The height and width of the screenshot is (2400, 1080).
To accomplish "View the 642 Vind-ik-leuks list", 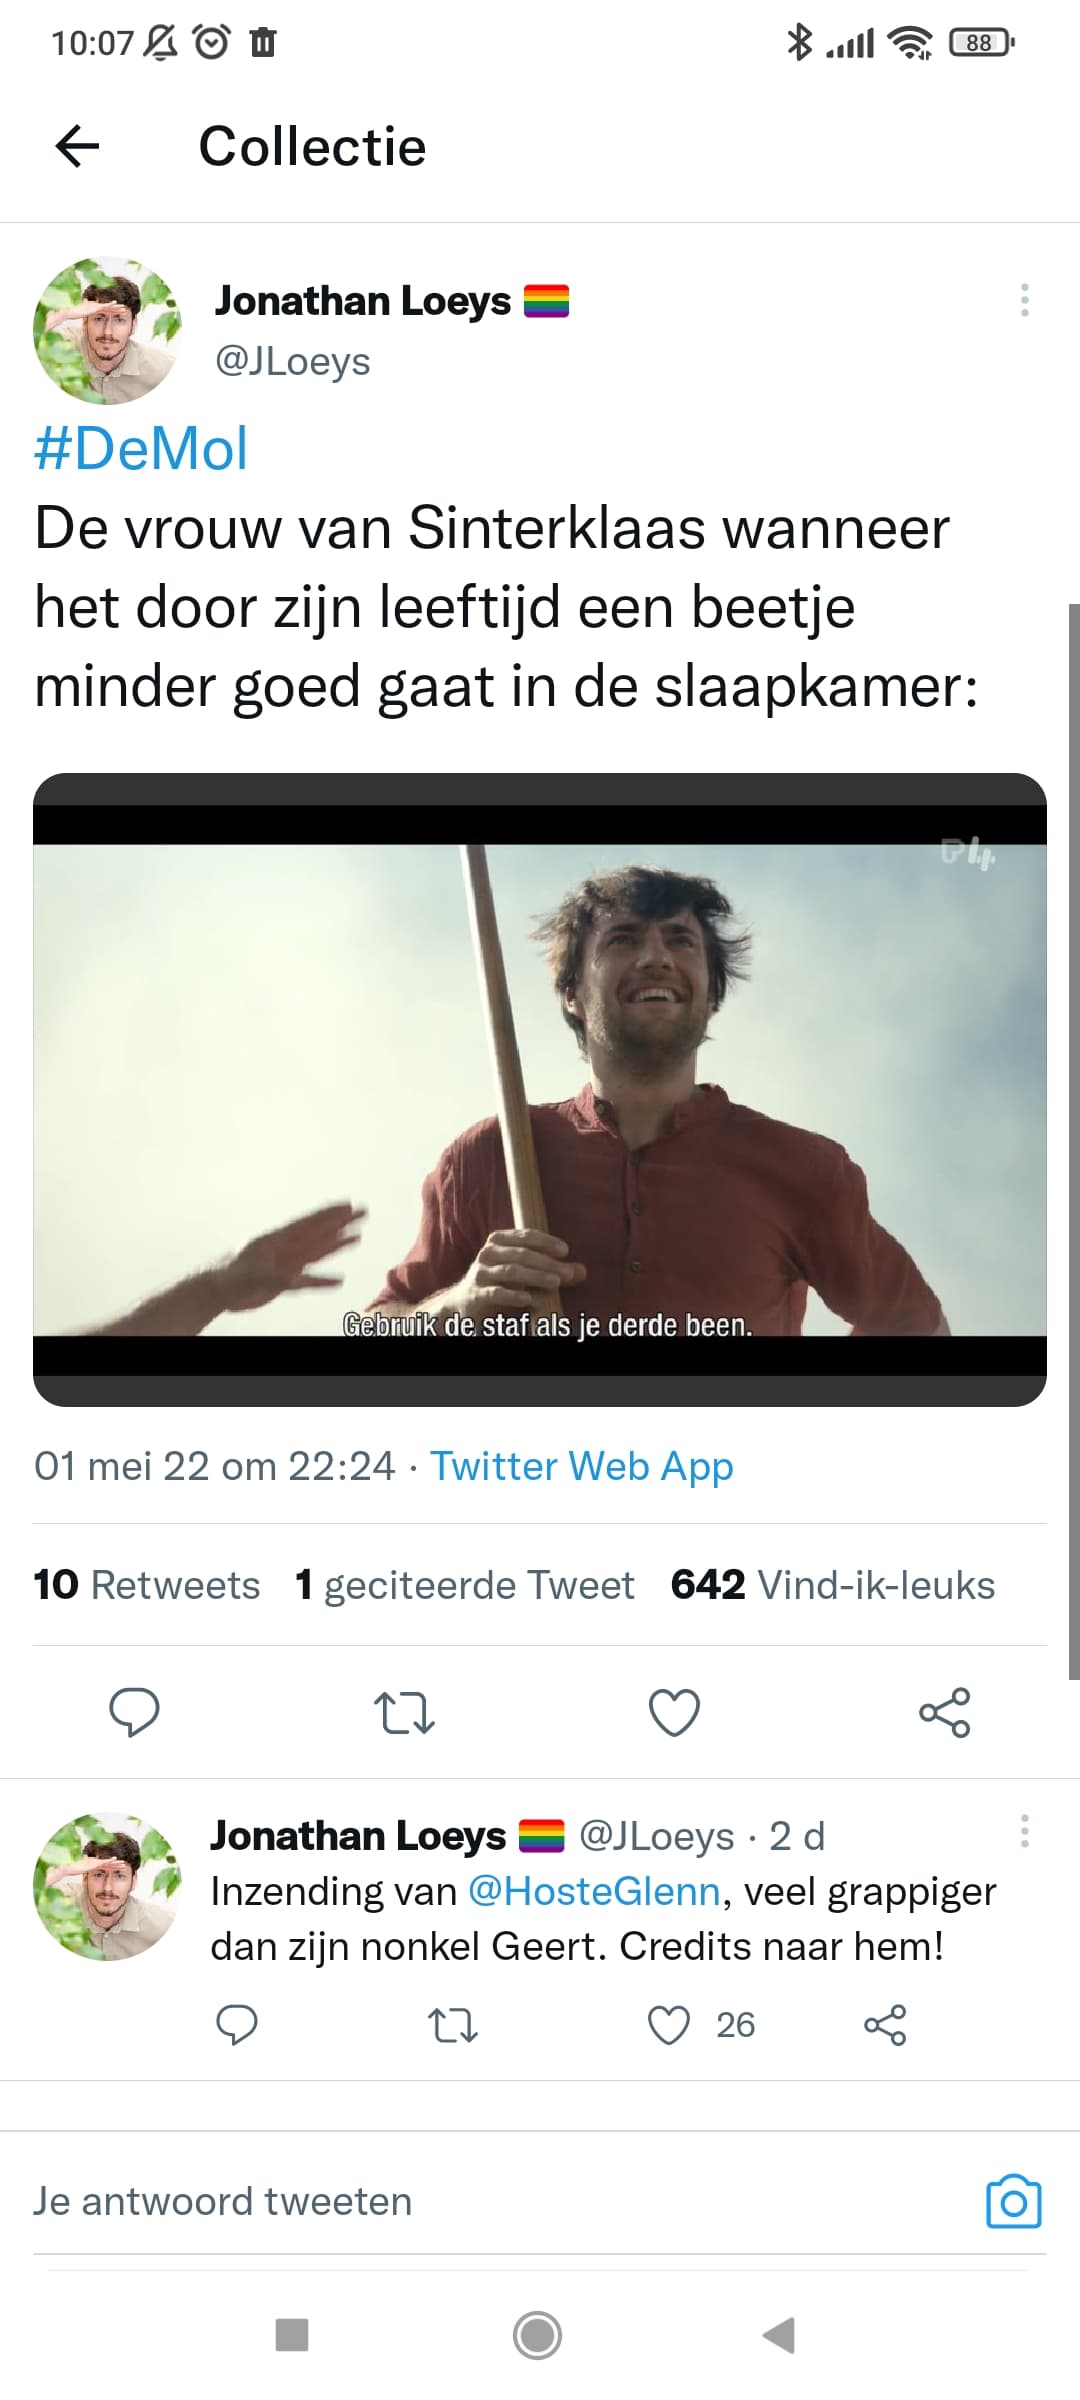I will (x=833, y=1585).
